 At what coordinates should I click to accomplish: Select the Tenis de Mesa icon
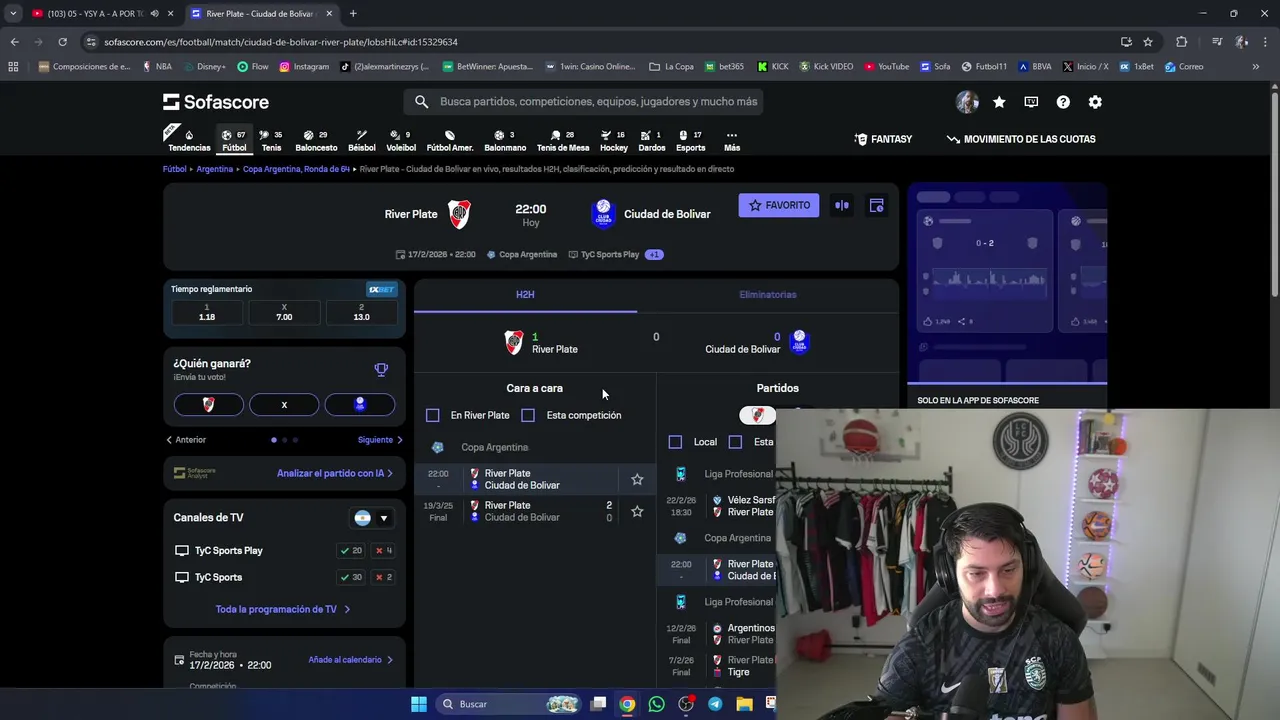click(x=563, y=140)
